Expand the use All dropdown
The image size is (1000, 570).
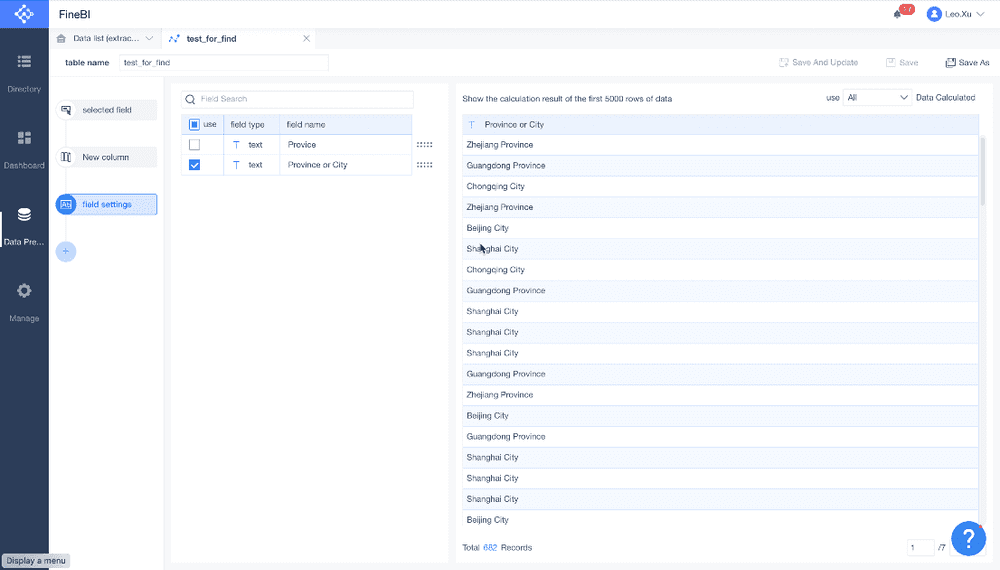pos(877,98)
